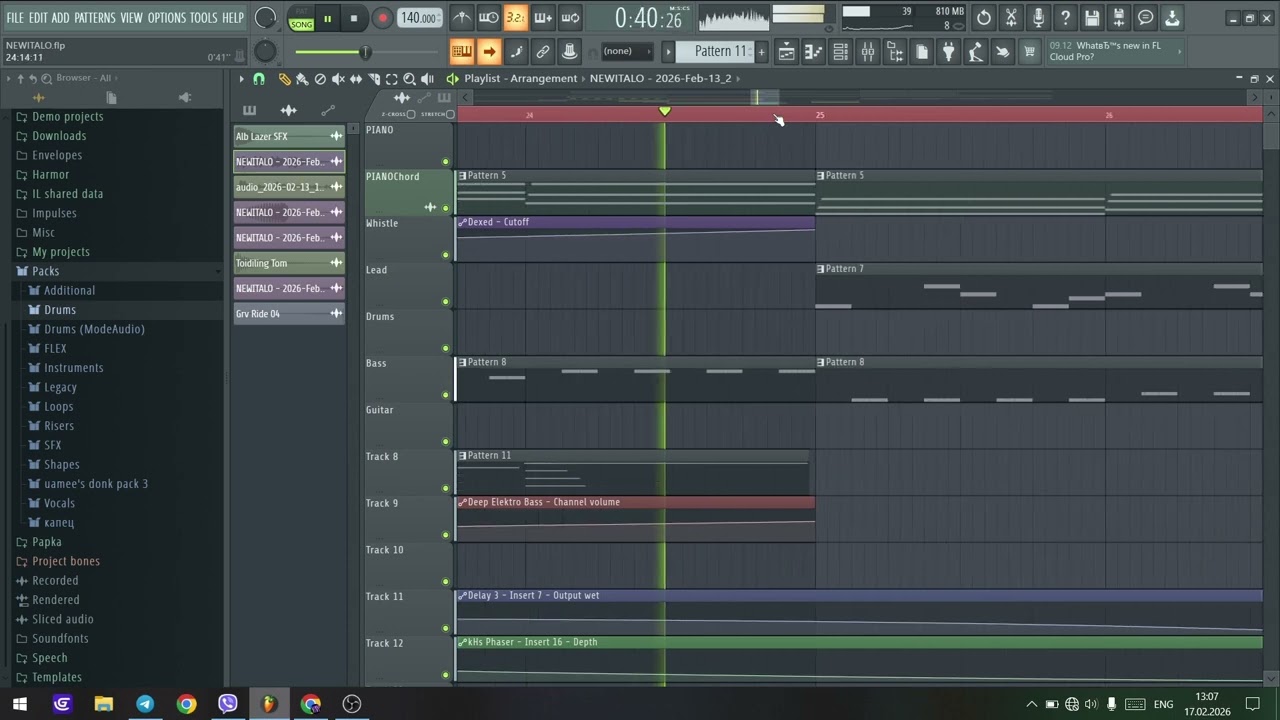Select the Drums pack folder in browser
Screen dimensions: 1280x720
coord(60,310)
